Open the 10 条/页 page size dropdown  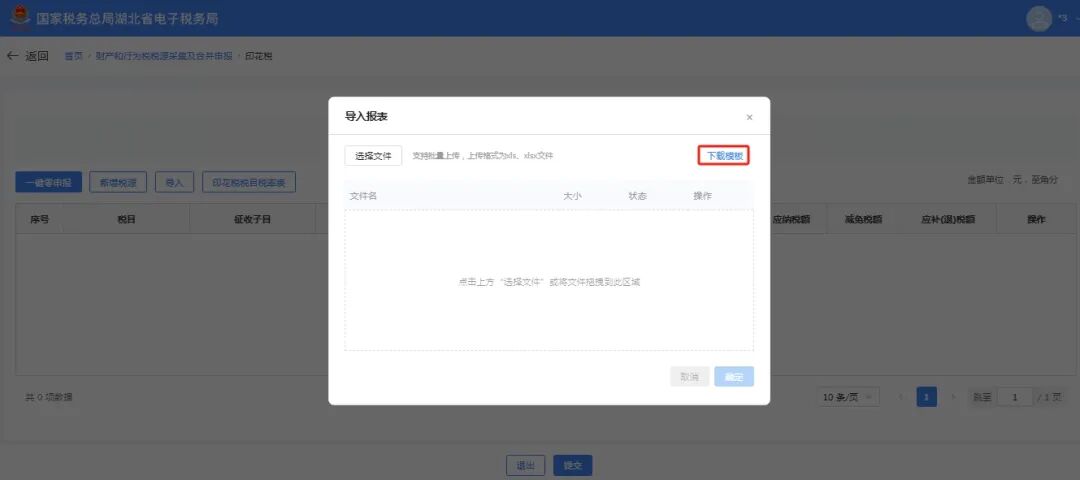point(848,397)
